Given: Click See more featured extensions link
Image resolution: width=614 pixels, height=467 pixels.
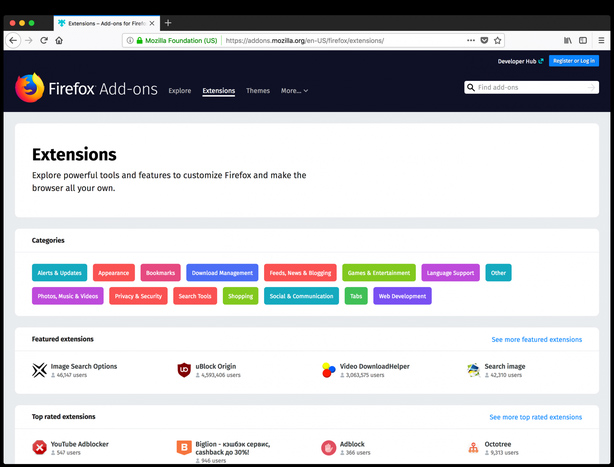Looking at the screenshot, I should coord(536,339).
